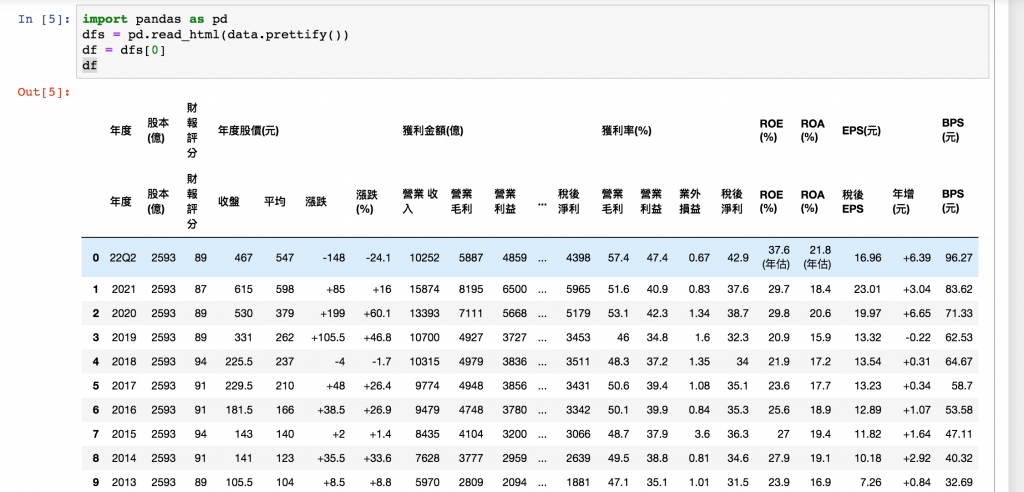Click the '獲利金額(億)' top header

point(433,131)
